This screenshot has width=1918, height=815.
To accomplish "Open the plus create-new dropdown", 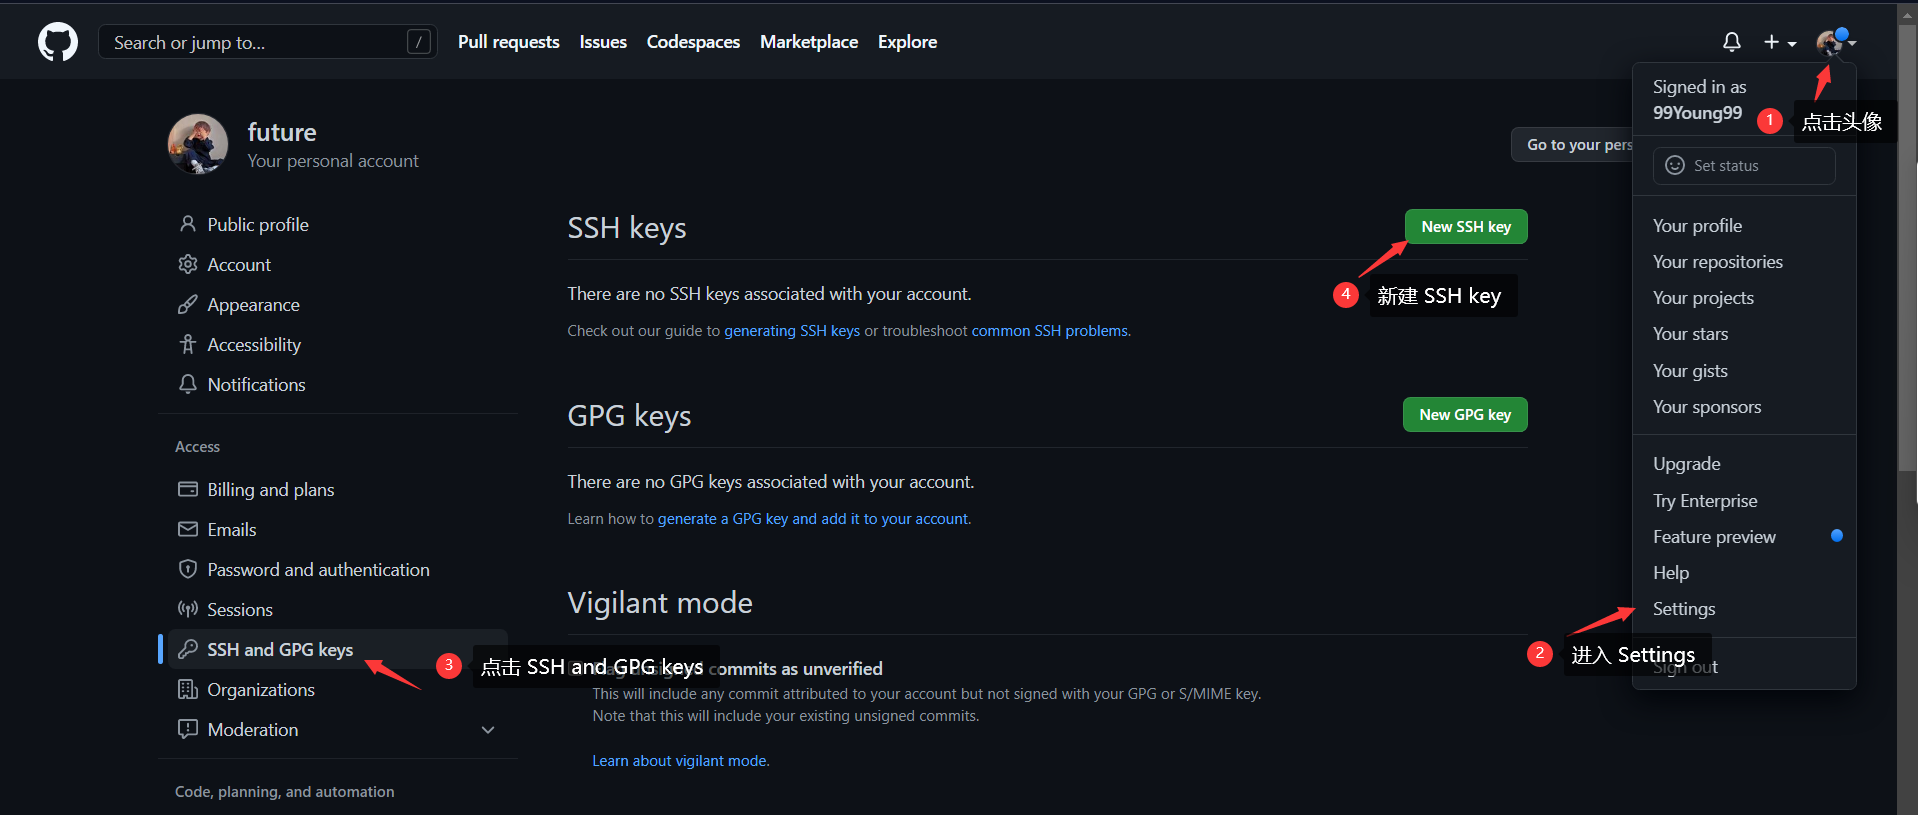I will pyautogui.click(x=1779, y=42).
